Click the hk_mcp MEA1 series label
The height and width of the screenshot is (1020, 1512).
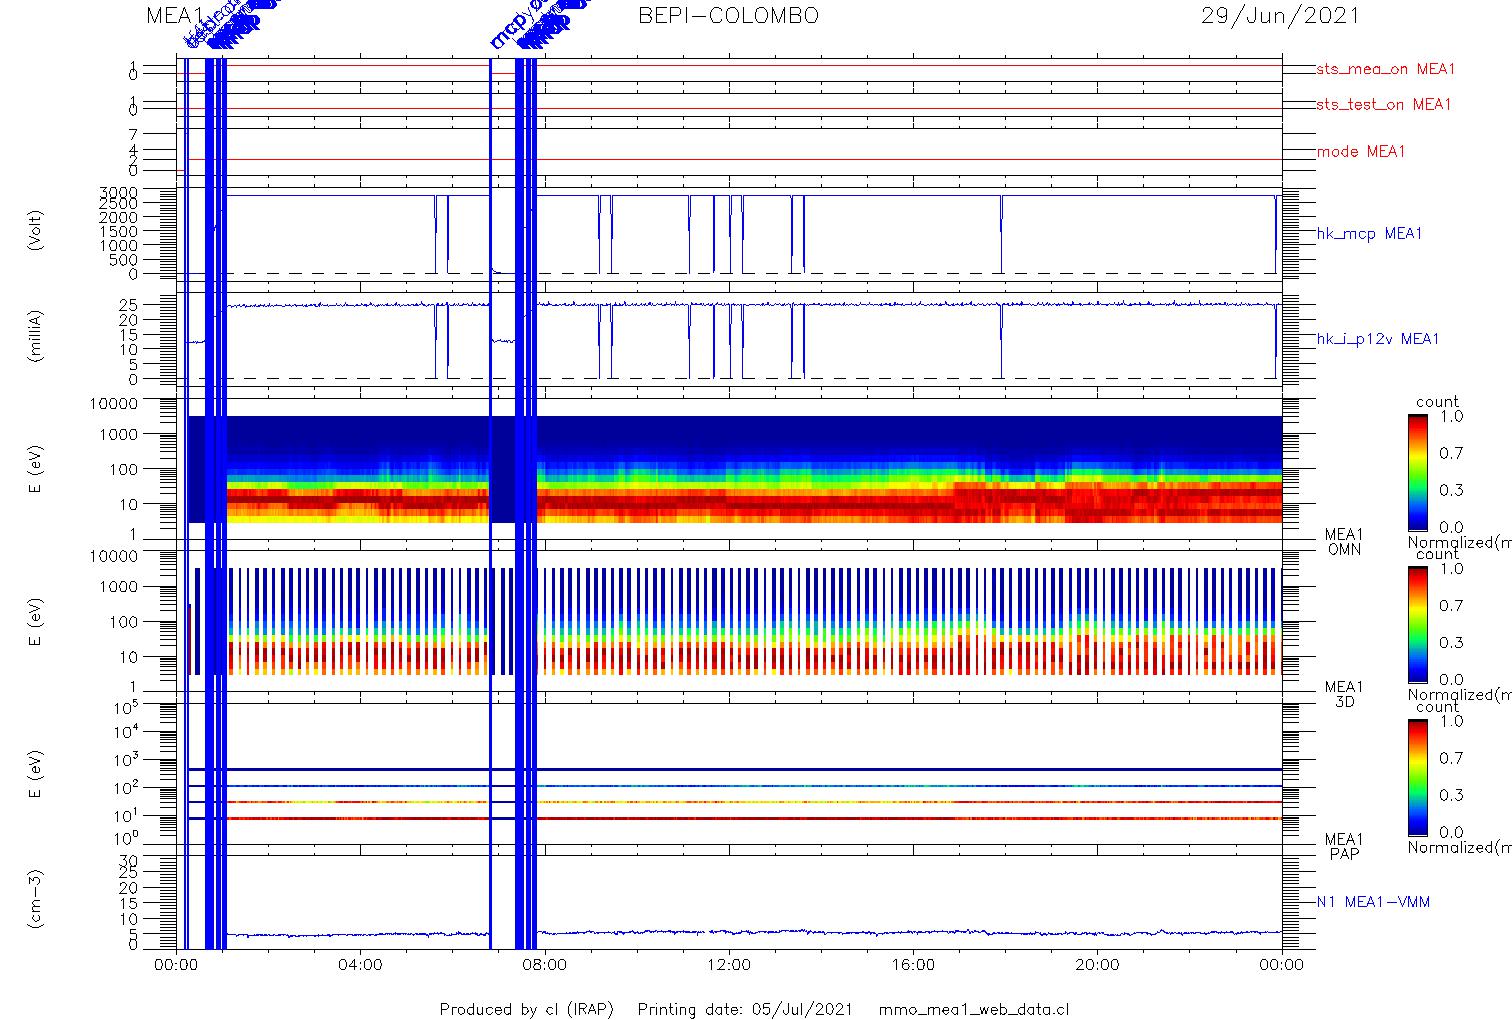click(x=1369, y=233)
